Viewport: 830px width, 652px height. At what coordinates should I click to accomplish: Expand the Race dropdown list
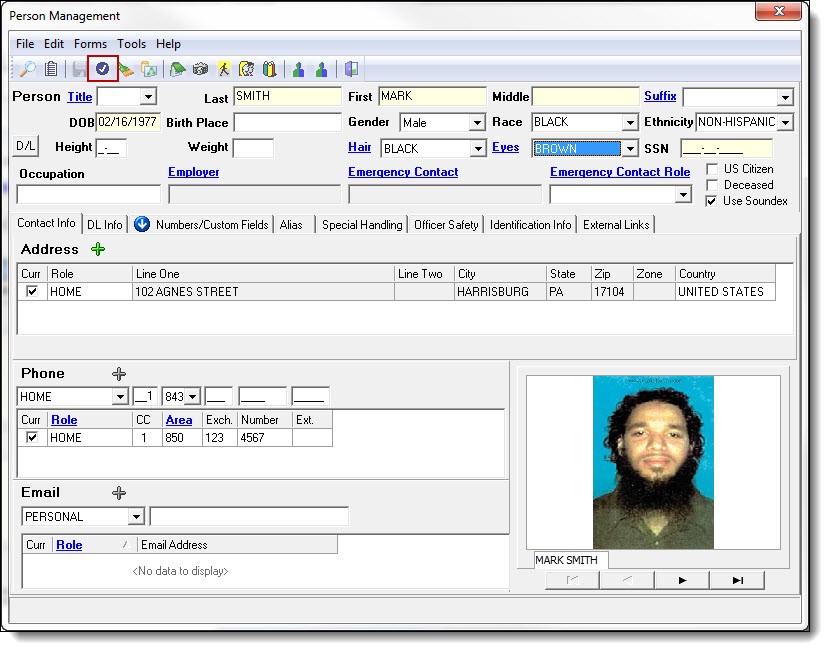630,123
